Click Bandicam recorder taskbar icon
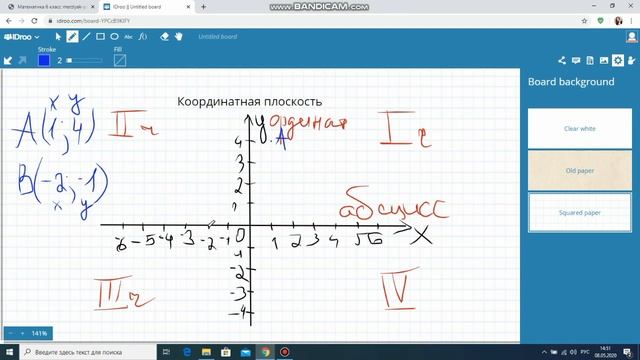The width and height of the screenshot is (640, 360). tap(285, 352)
